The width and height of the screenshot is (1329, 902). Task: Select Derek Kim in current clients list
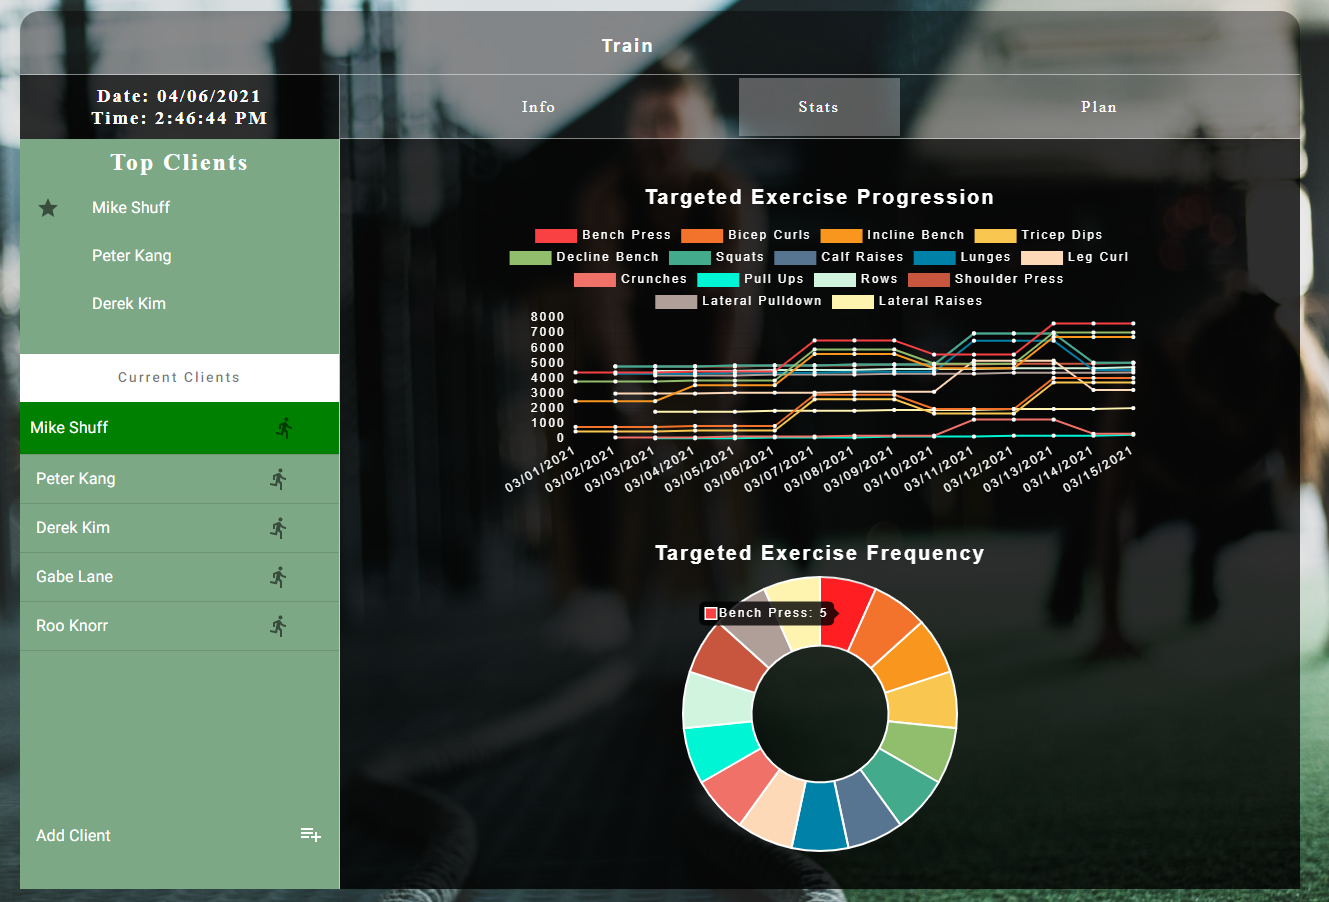coord(180,528)
